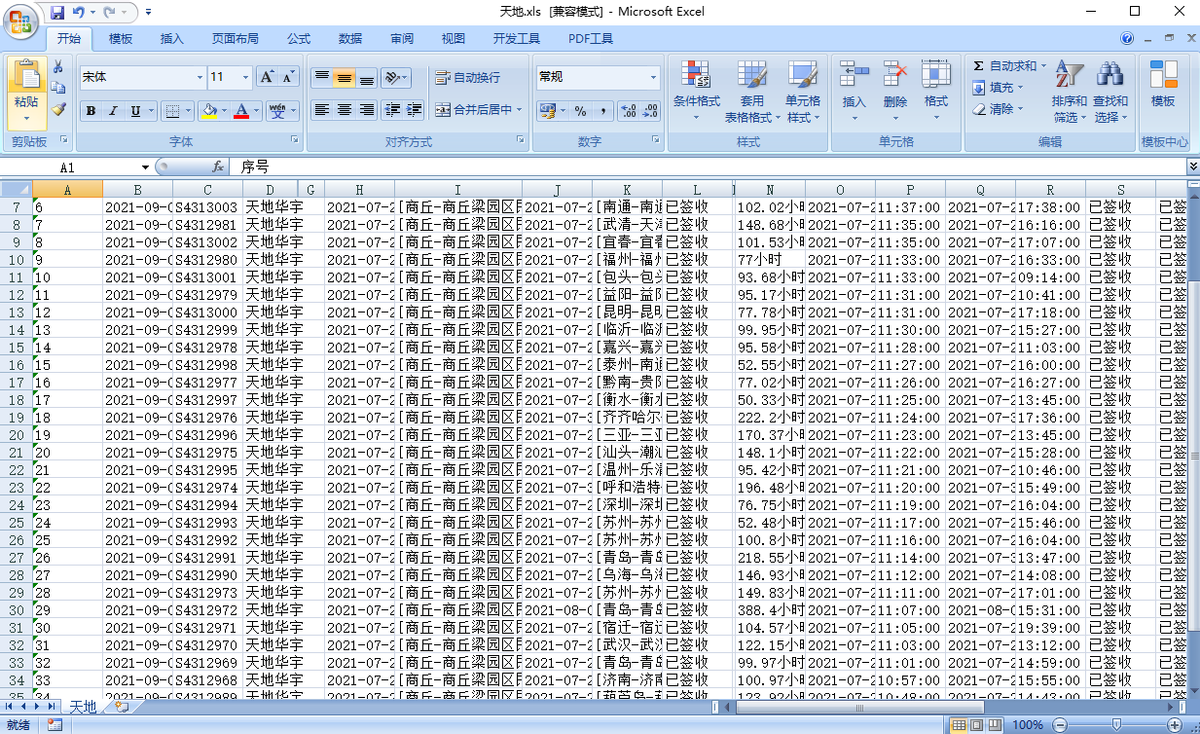Switch to 页面布局 ribbon tab

click(235, 39)
